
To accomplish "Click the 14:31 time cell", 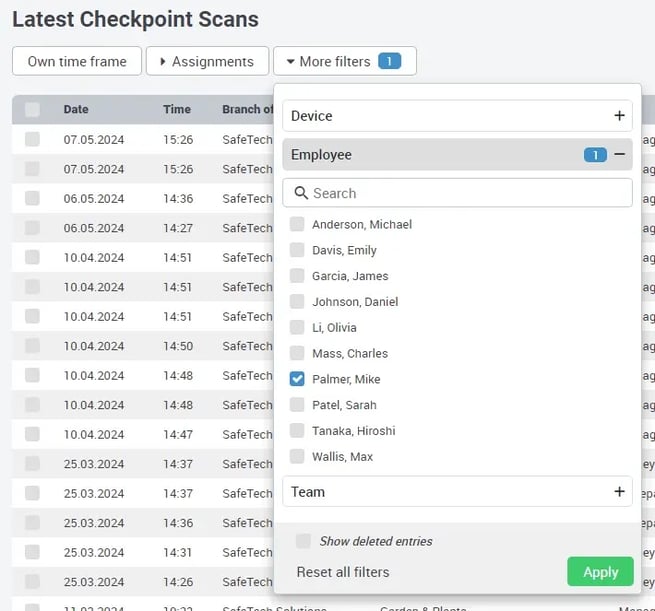I will coord(178,553).
